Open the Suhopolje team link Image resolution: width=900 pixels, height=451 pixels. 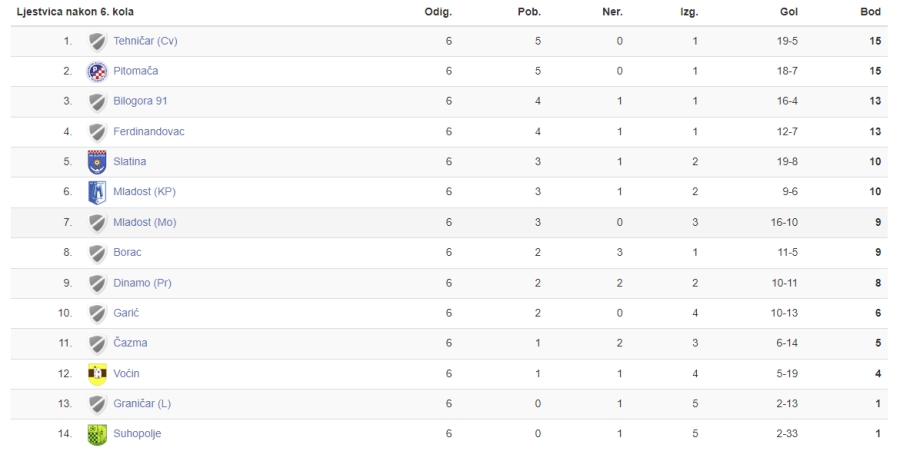(x=137, y=434)
